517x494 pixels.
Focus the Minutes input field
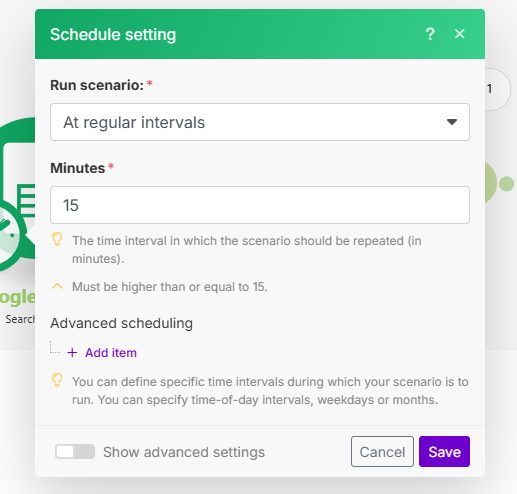click(x=260, y=205)
